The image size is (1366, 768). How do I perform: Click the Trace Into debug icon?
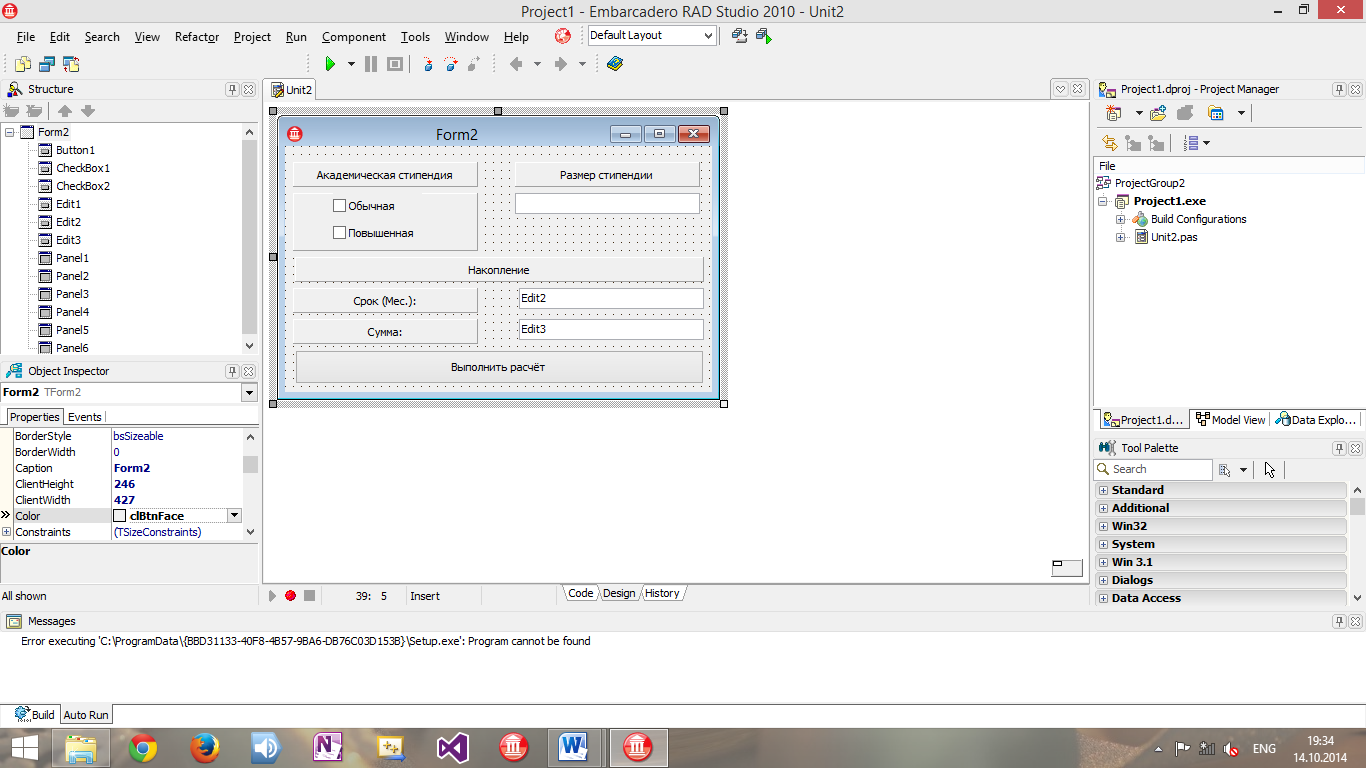[428, 64]
